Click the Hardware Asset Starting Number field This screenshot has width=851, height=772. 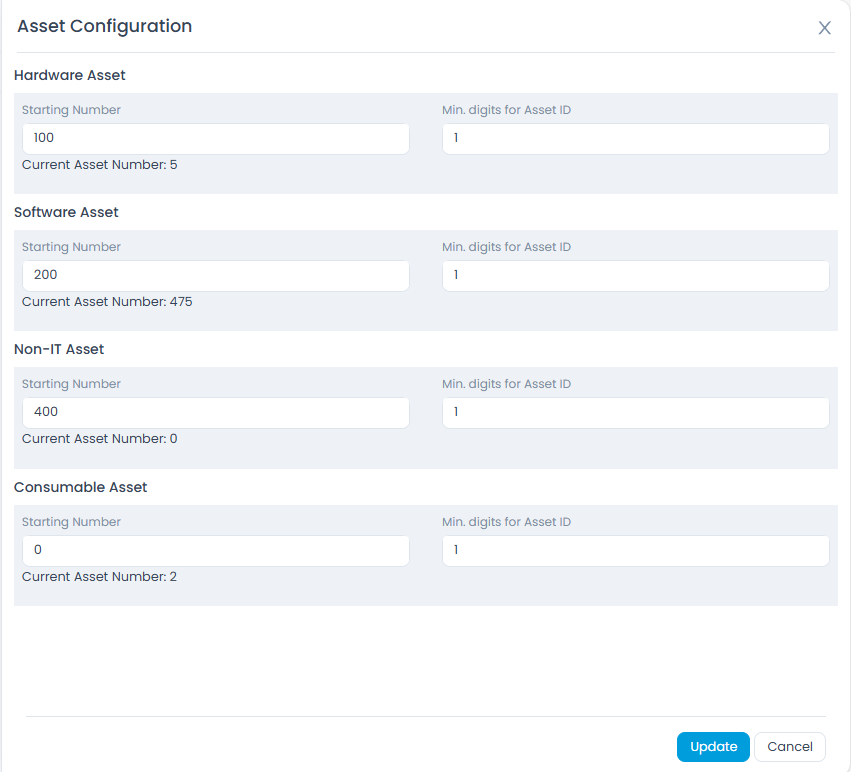[x=215, y=139]
